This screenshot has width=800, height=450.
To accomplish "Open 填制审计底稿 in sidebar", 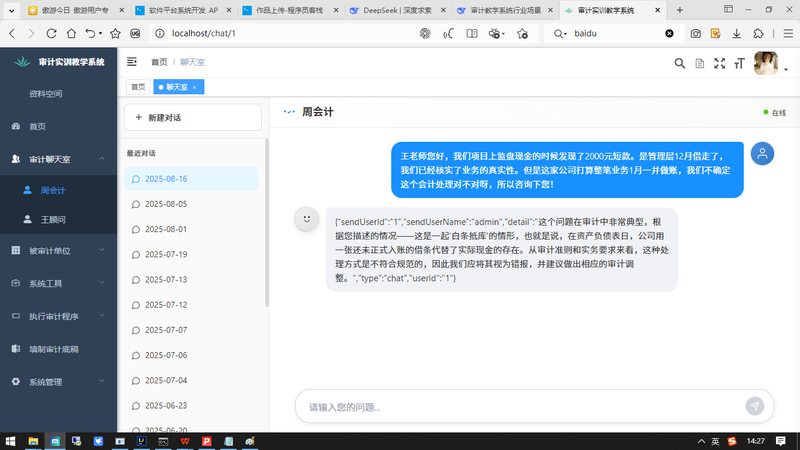I will (58, 349).
